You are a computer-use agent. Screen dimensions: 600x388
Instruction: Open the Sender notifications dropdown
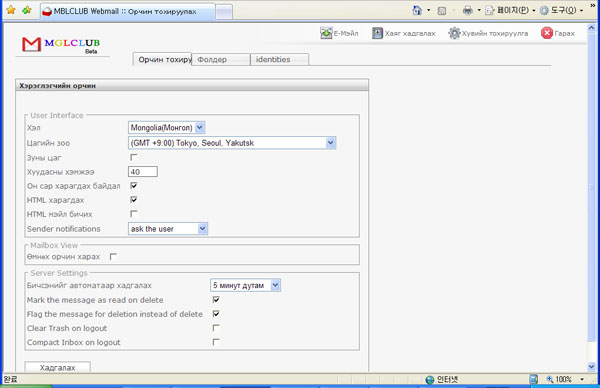click(168, 228)
